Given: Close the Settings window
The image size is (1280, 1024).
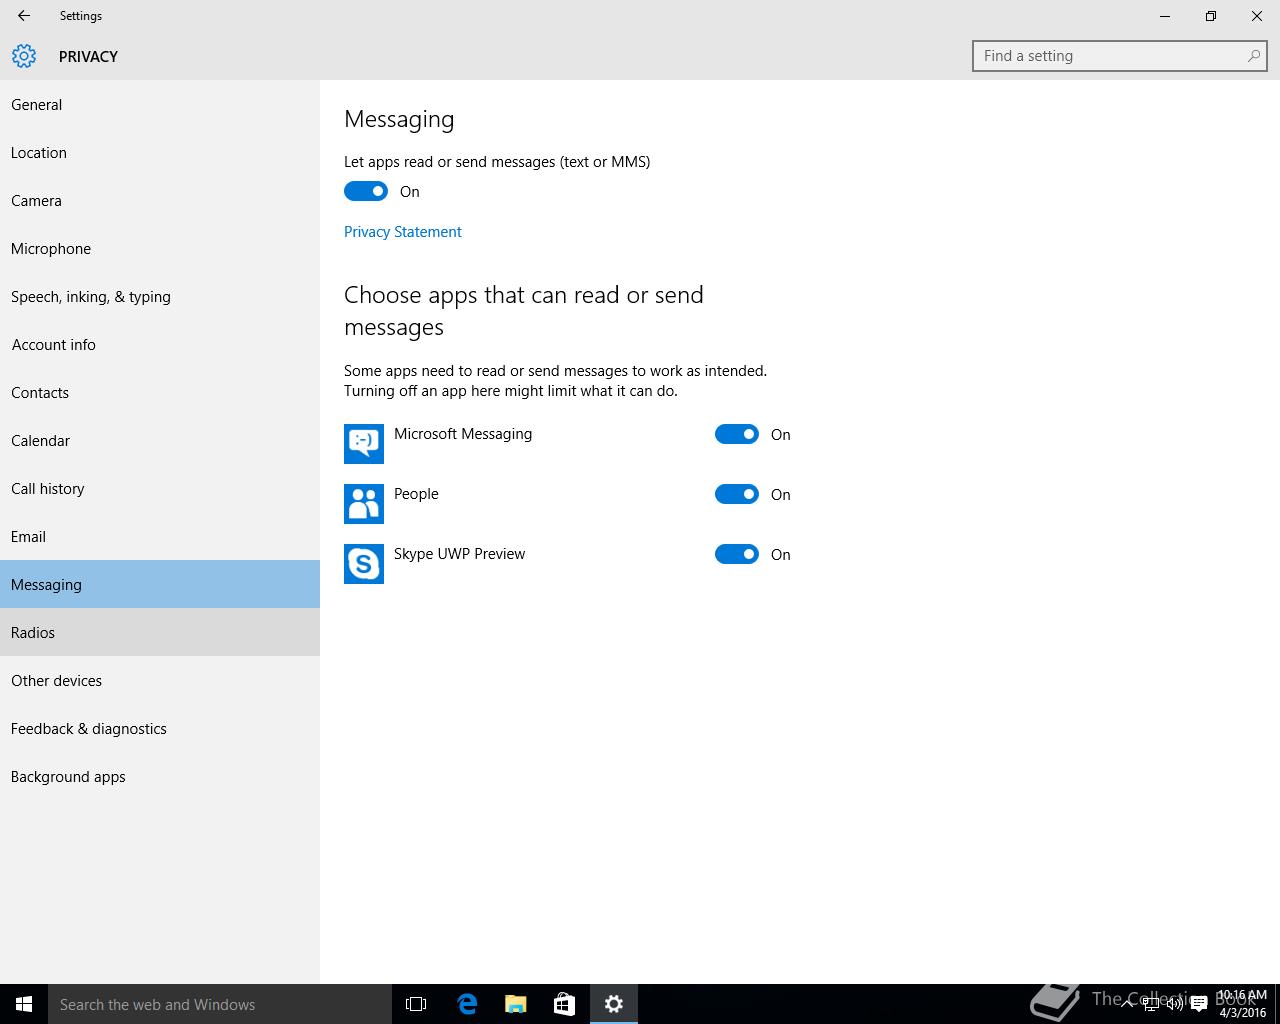Looking at the screenshot, I should point(1257,16).
